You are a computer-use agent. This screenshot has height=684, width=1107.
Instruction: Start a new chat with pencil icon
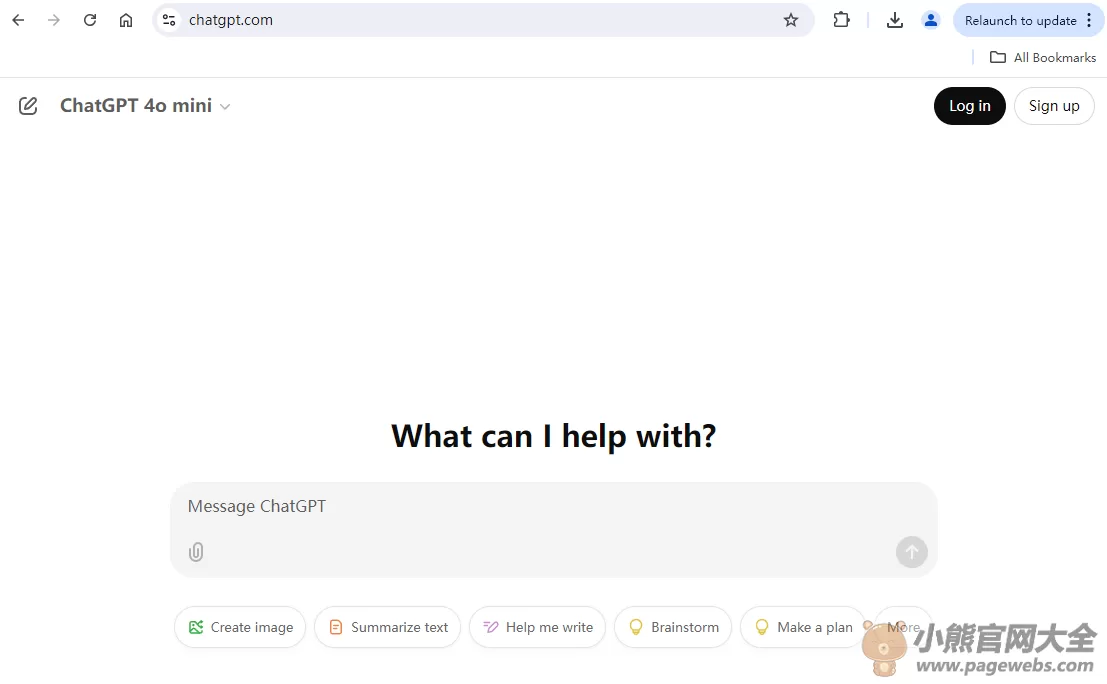[x=28, y=106]
